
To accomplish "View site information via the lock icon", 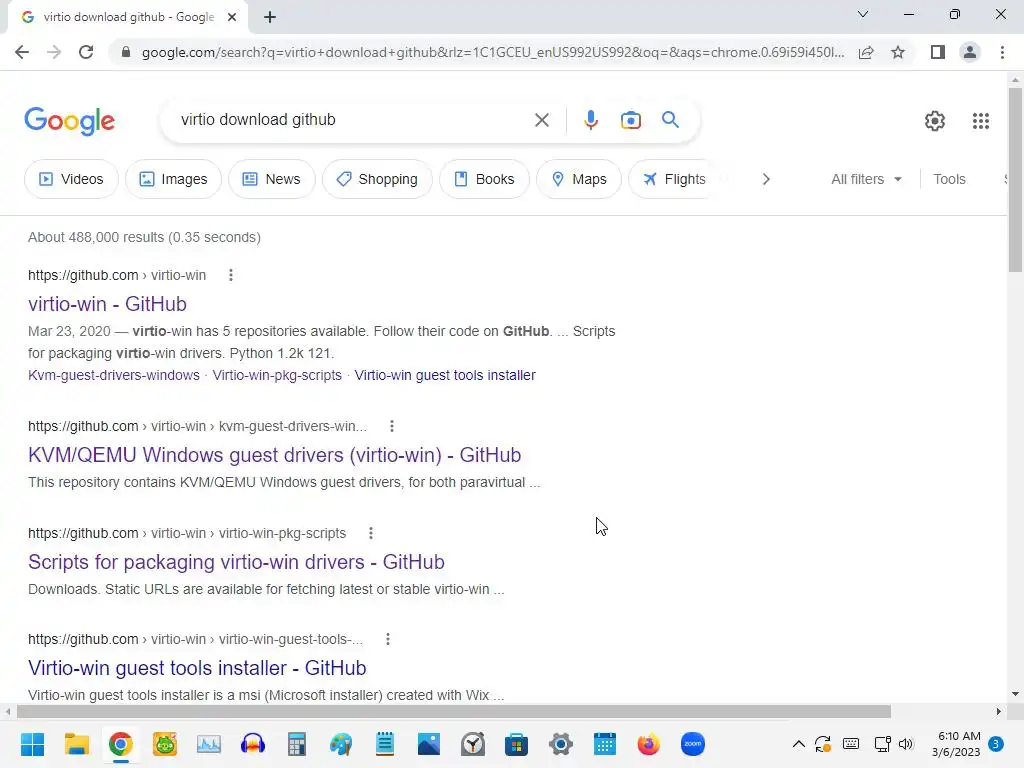I will pyautogui.click(x=126, y=52).
